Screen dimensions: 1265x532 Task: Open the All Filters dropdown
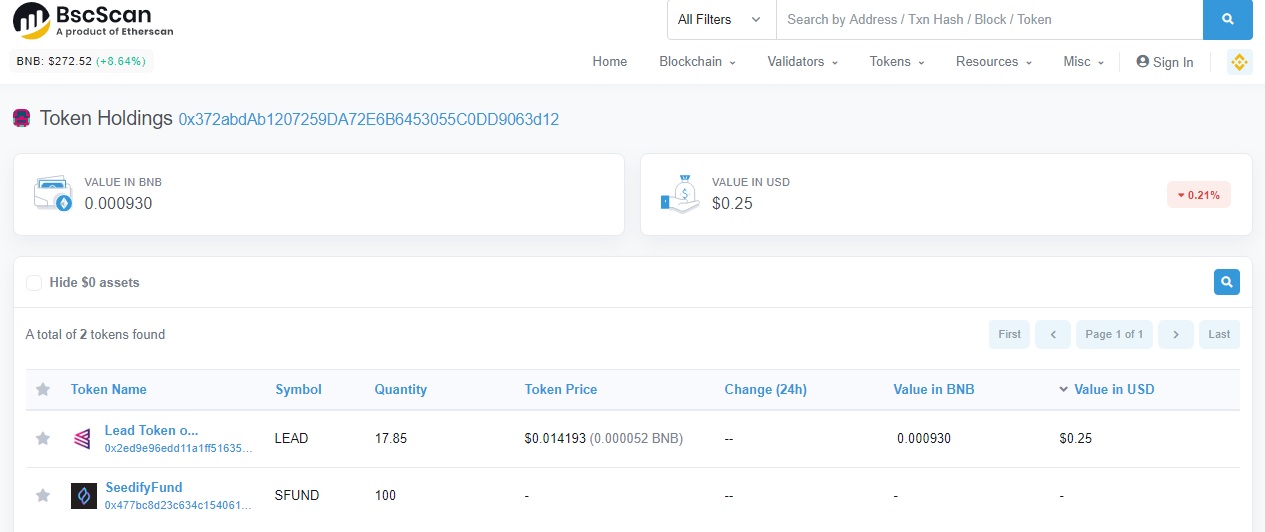click(x=719, y=19)
